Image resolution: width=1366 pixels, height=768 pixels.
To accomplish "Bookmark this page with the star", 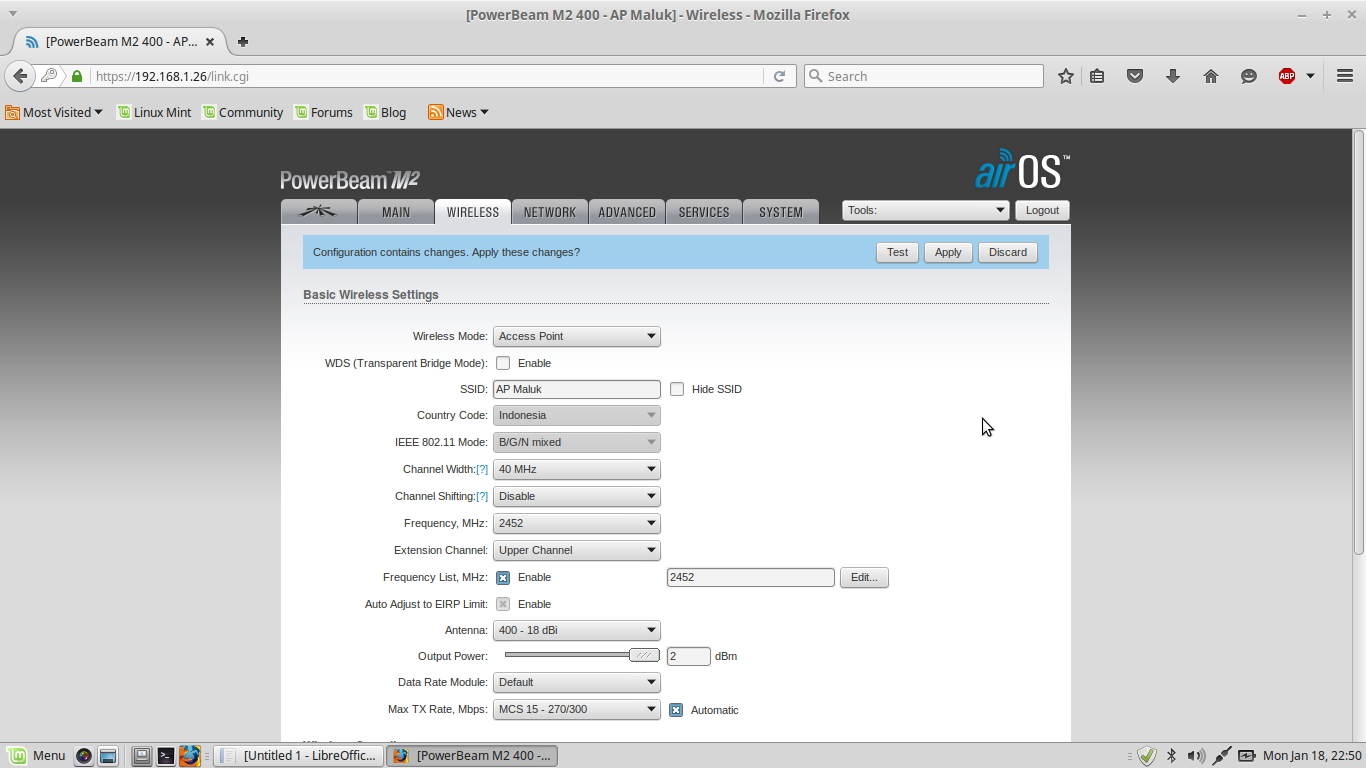I will point(1066,76).
